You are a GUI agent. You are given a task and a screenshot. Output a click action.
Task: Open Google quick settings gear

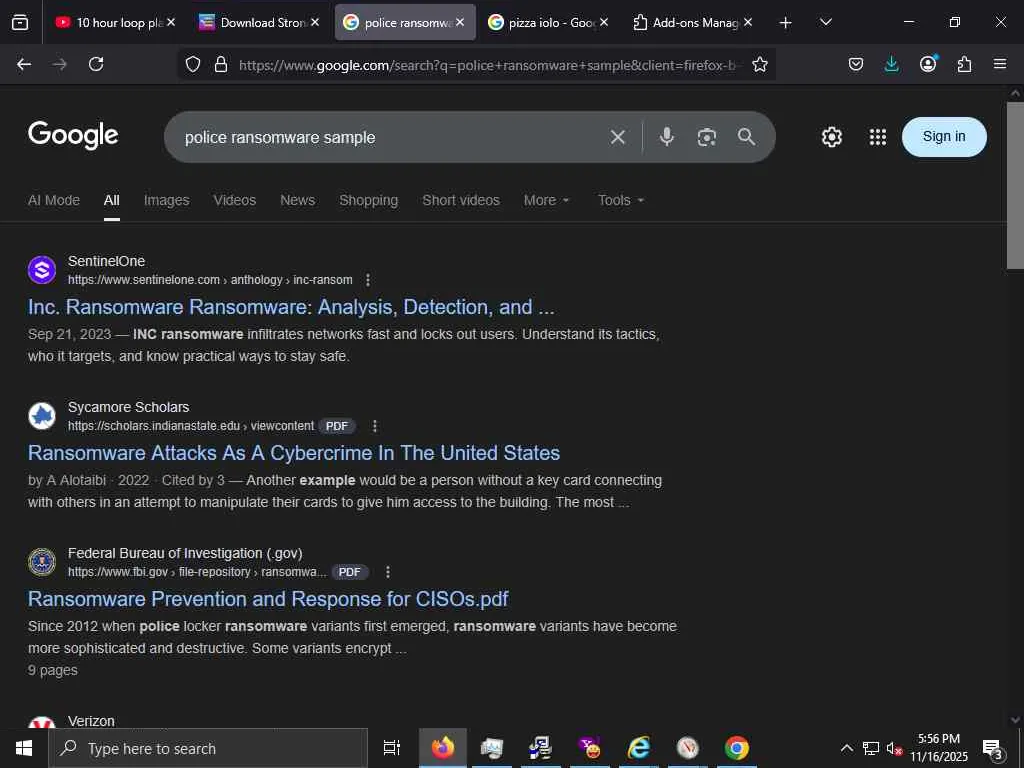(831, 136)
